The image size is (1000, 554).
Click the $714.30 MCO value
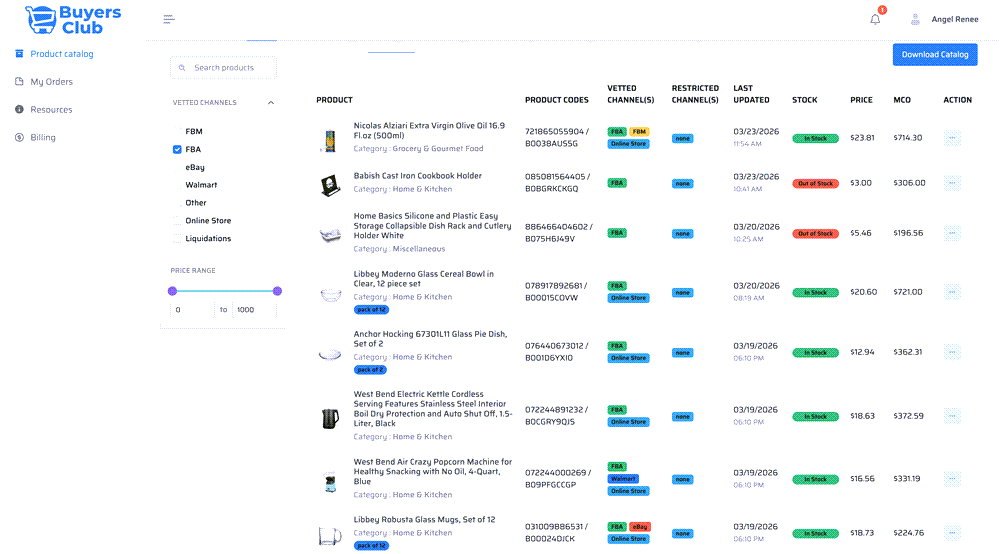pos(908,138)
